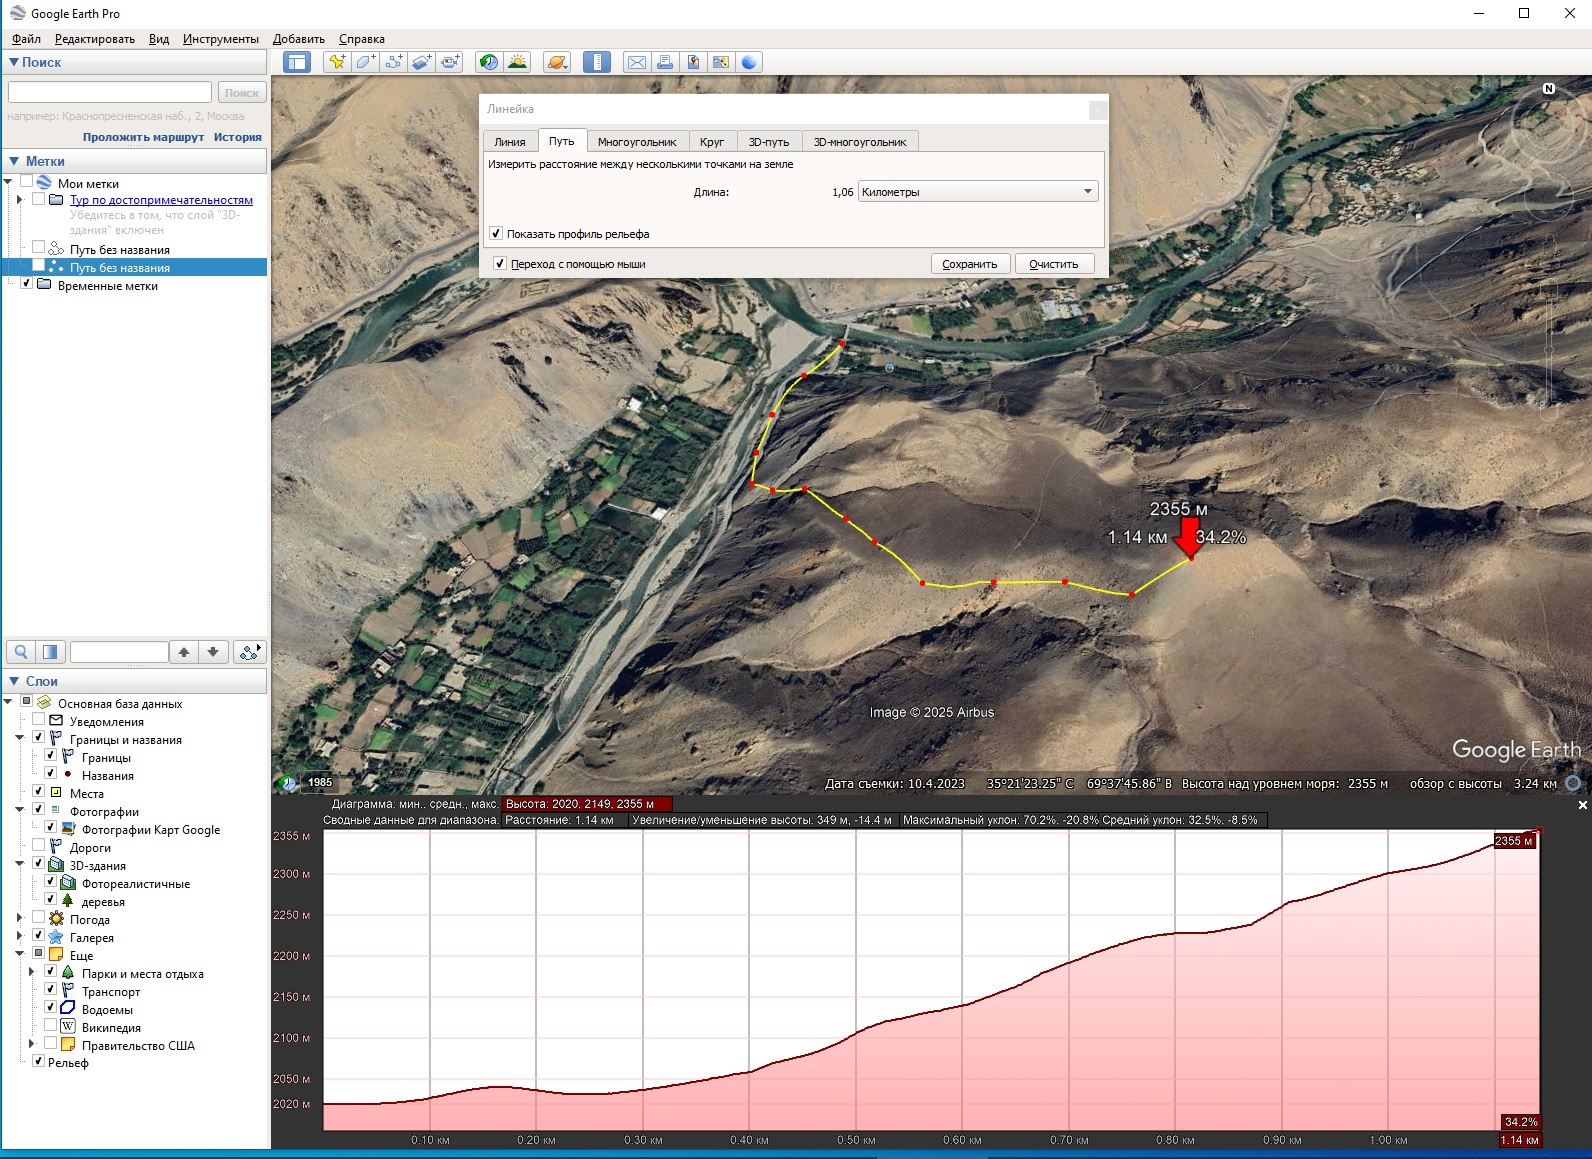Viewport: 1592px width, 1159px height.
Task: Open the Record a Tour camera tool
Action: click(x=450, y=62)
